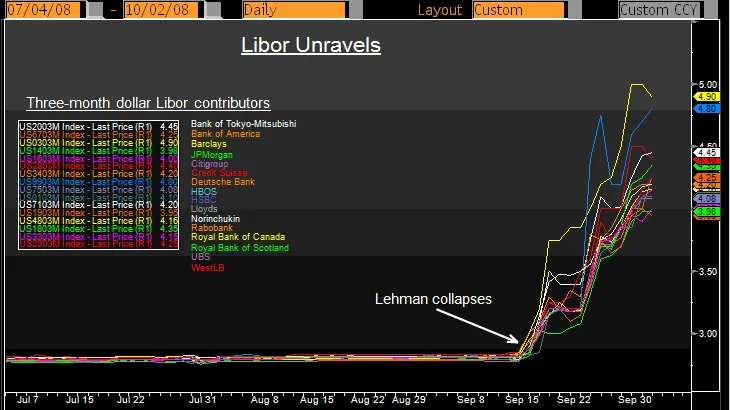This screenshot has width=730, height=410.
Task: Click the Aug 15 date axis label
Action: coord(317,400)
